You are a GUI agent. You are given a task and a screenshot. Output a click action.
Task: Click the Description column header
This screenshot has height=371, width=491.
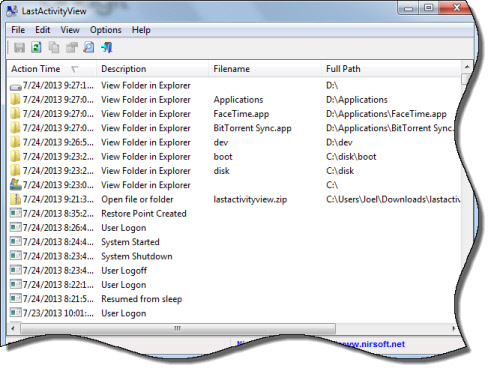pos(153,69)
